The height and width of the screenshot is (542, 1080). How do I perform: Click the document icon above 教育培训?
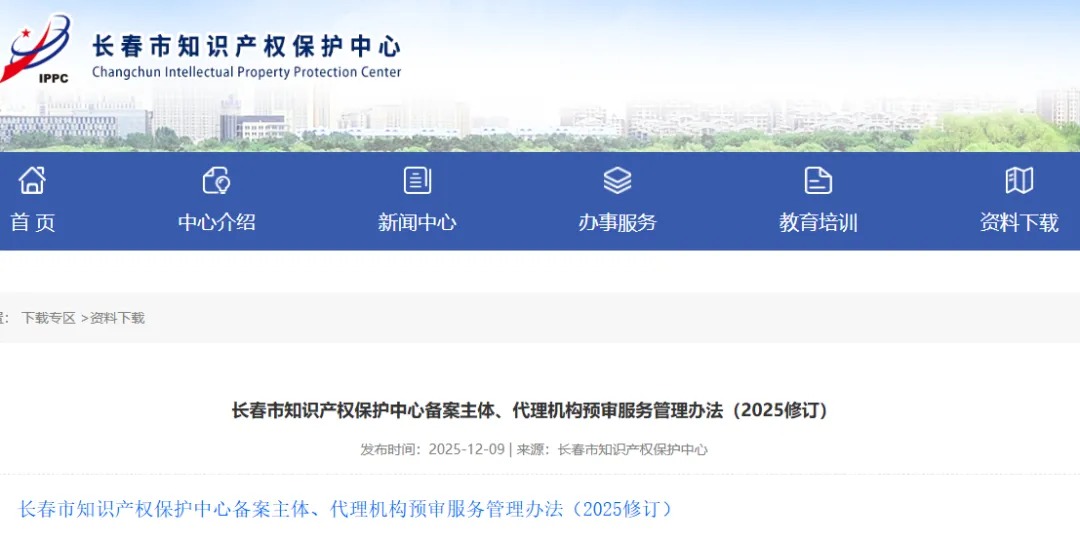click(818, 181)
